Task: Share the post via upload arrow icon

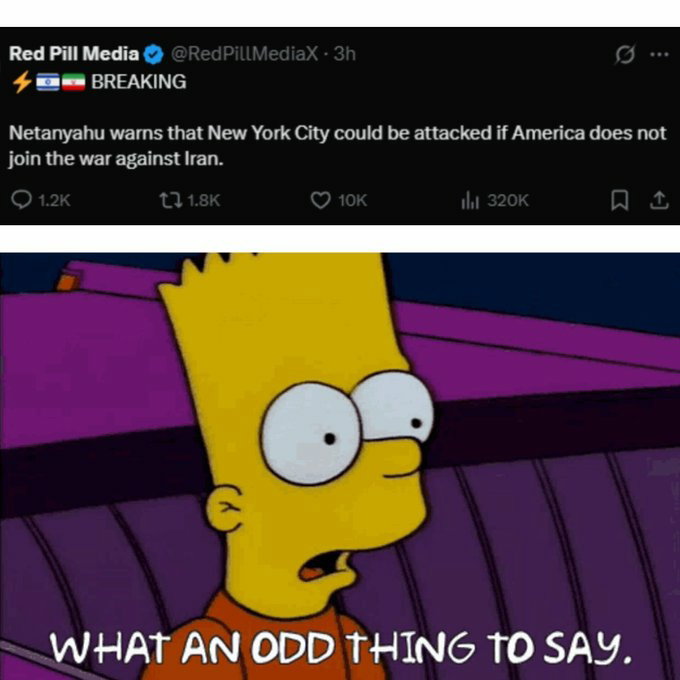Action: click(659, 200)
